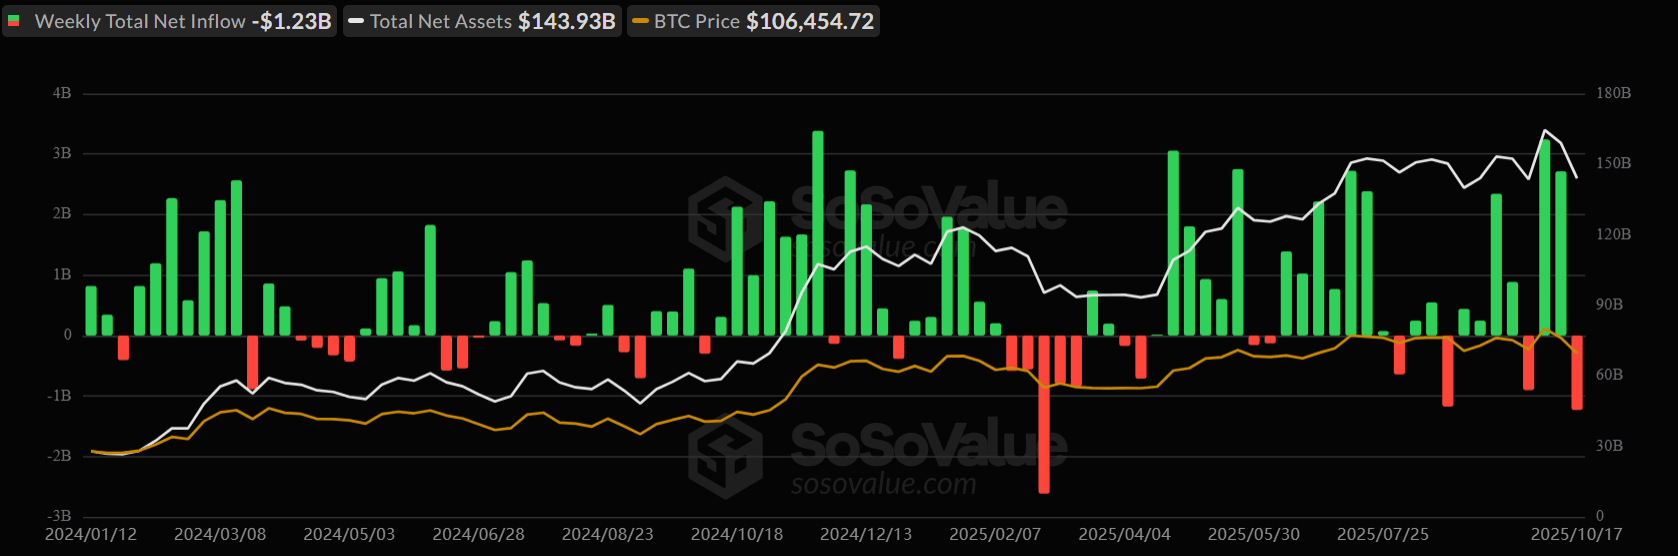
Task: Click the 2025/04/04 x-axis date label
Action: click(1124, 534)
